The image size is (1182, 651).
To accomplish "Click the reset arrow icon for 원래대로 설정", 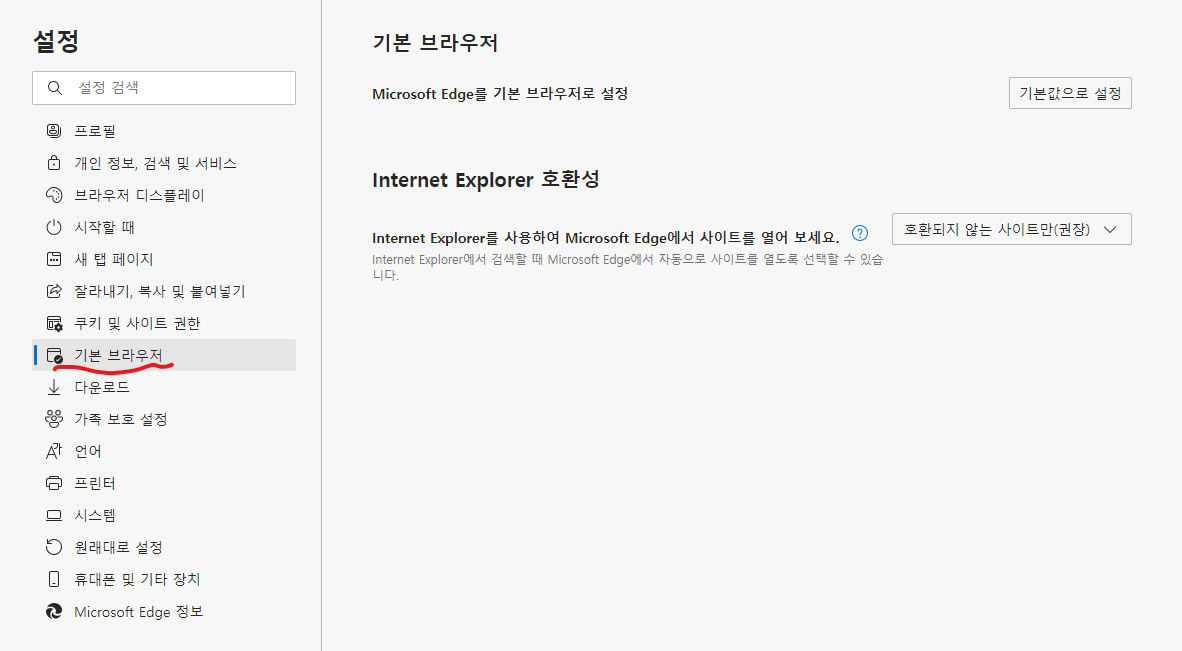I will [54, 547].
